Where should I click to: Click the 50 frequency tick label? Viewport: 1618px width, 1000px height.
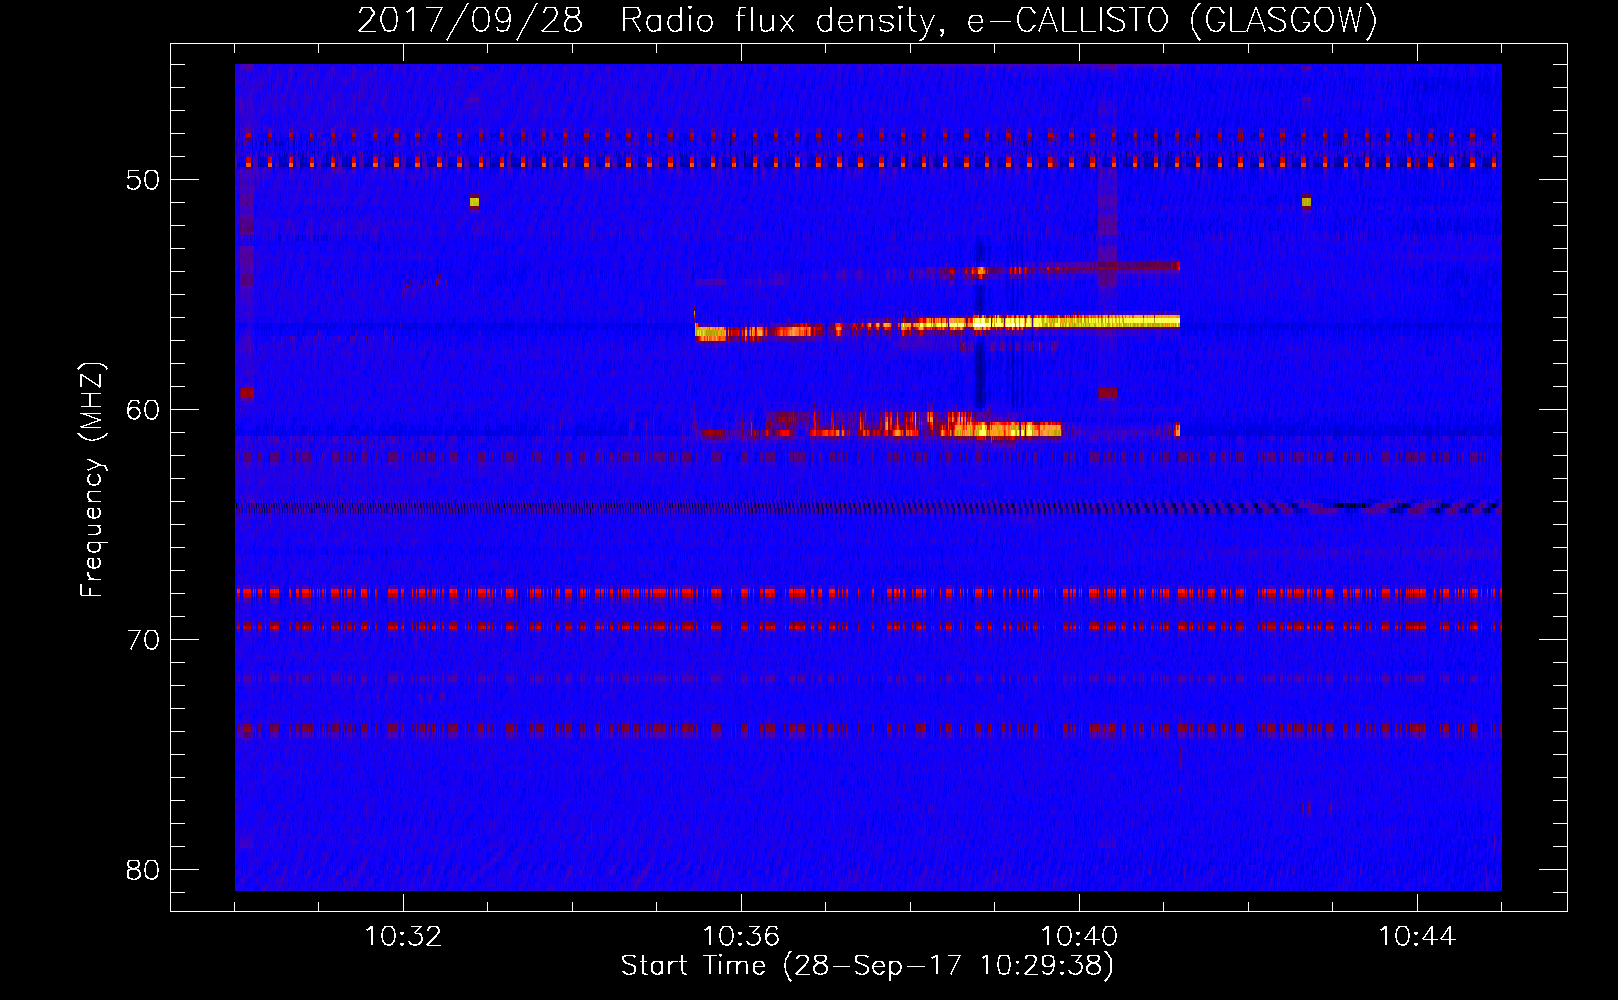(143, 180)
